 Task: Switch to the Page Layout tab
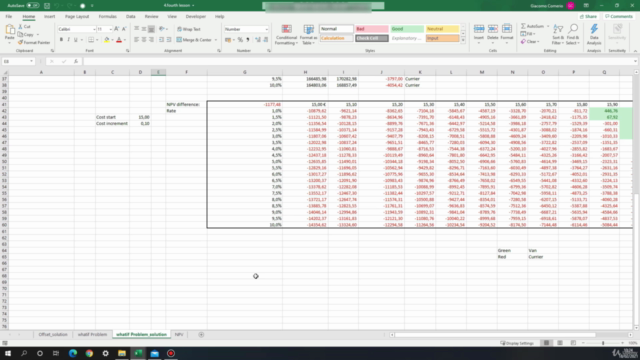[x=77, y=17]
